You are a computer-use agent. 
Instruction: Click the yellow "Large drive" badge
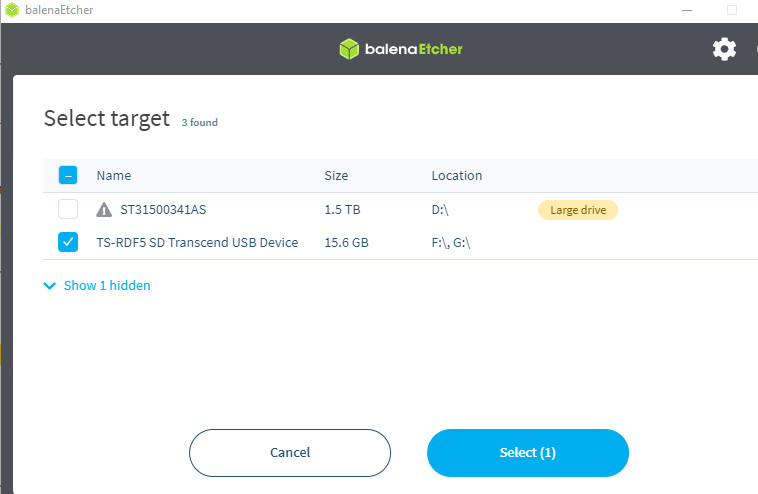(578, 210)
